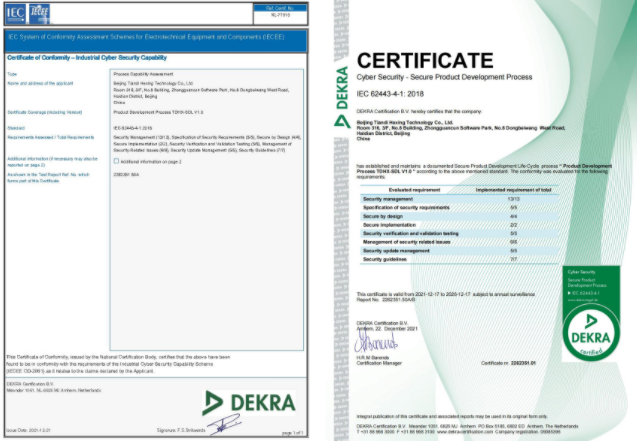Viewport: 637px width, 443px height.
Task: Click 'Report No.' line on right certificate
Action: (x=386, y=300)
